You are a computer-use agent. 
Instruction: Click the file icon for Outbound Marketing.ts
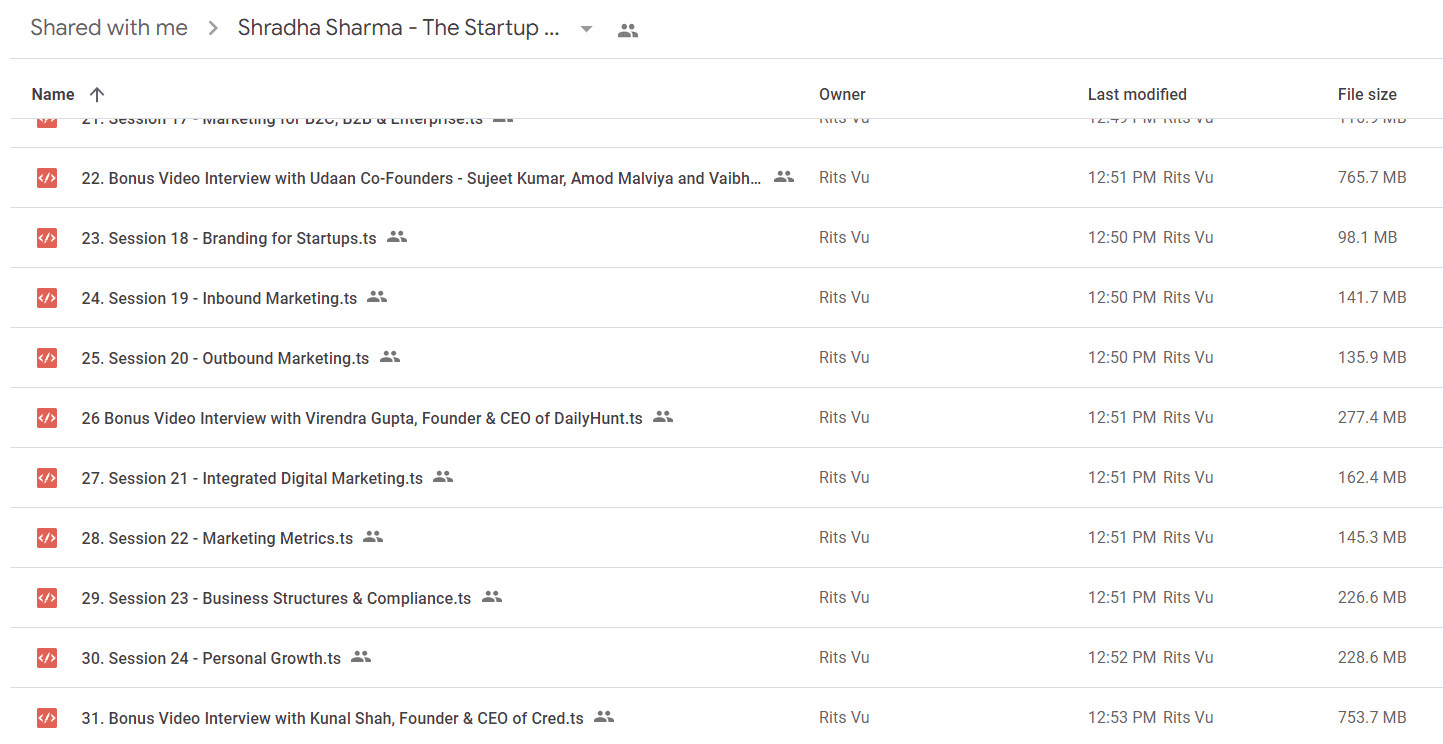(x=47, y=358)
